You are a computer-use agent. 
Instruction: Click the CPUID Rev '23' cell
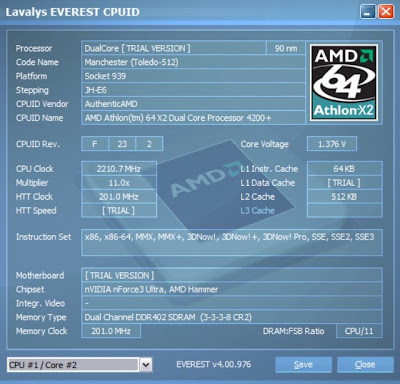(122, 144)
